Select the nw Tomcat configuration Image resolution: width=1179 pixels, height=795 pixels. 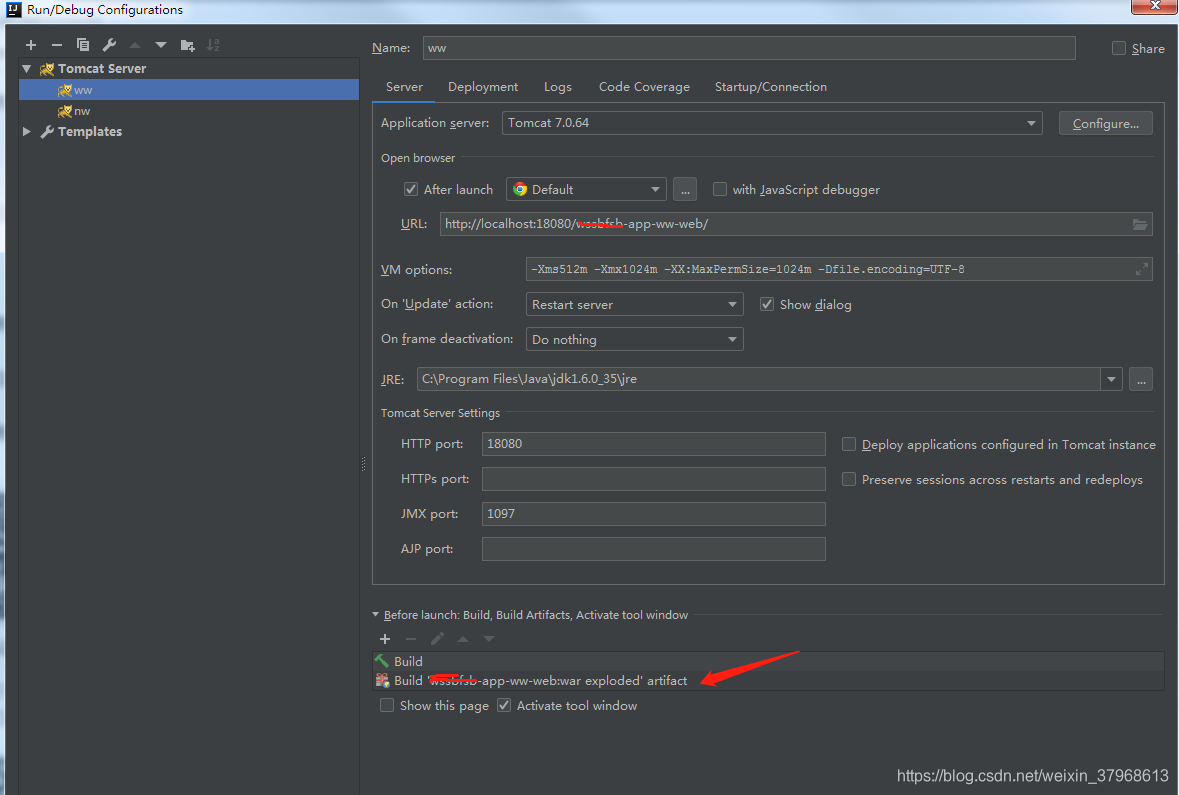pos(80,111)
